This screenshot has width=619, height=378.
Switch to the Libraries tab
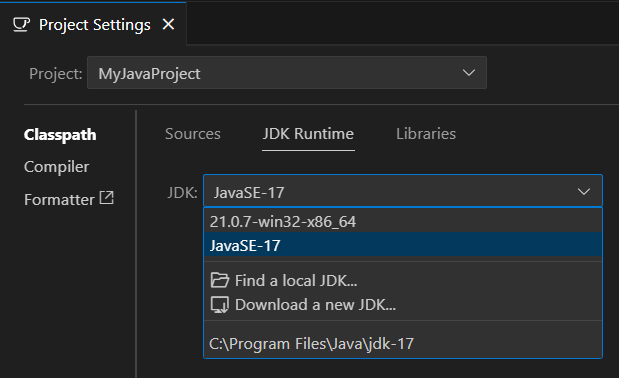point(426,134)
